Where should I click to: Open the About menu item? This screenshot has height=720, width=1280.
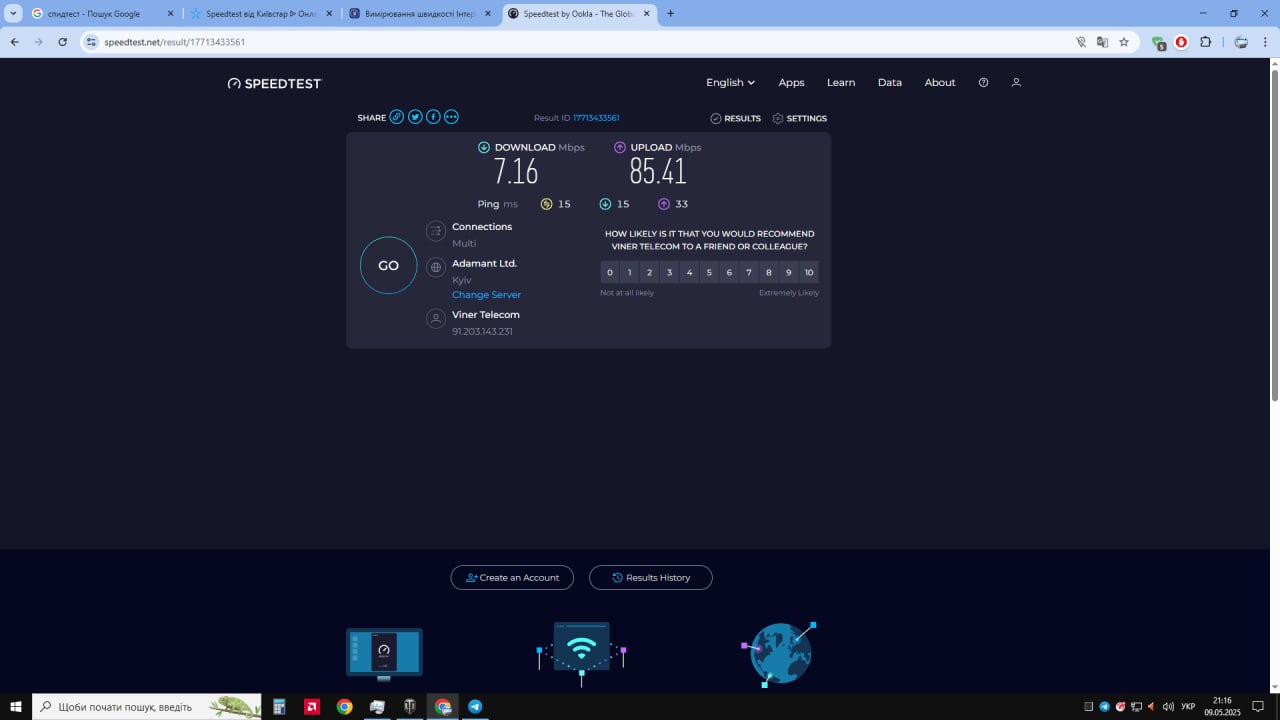tap(940, 83)
